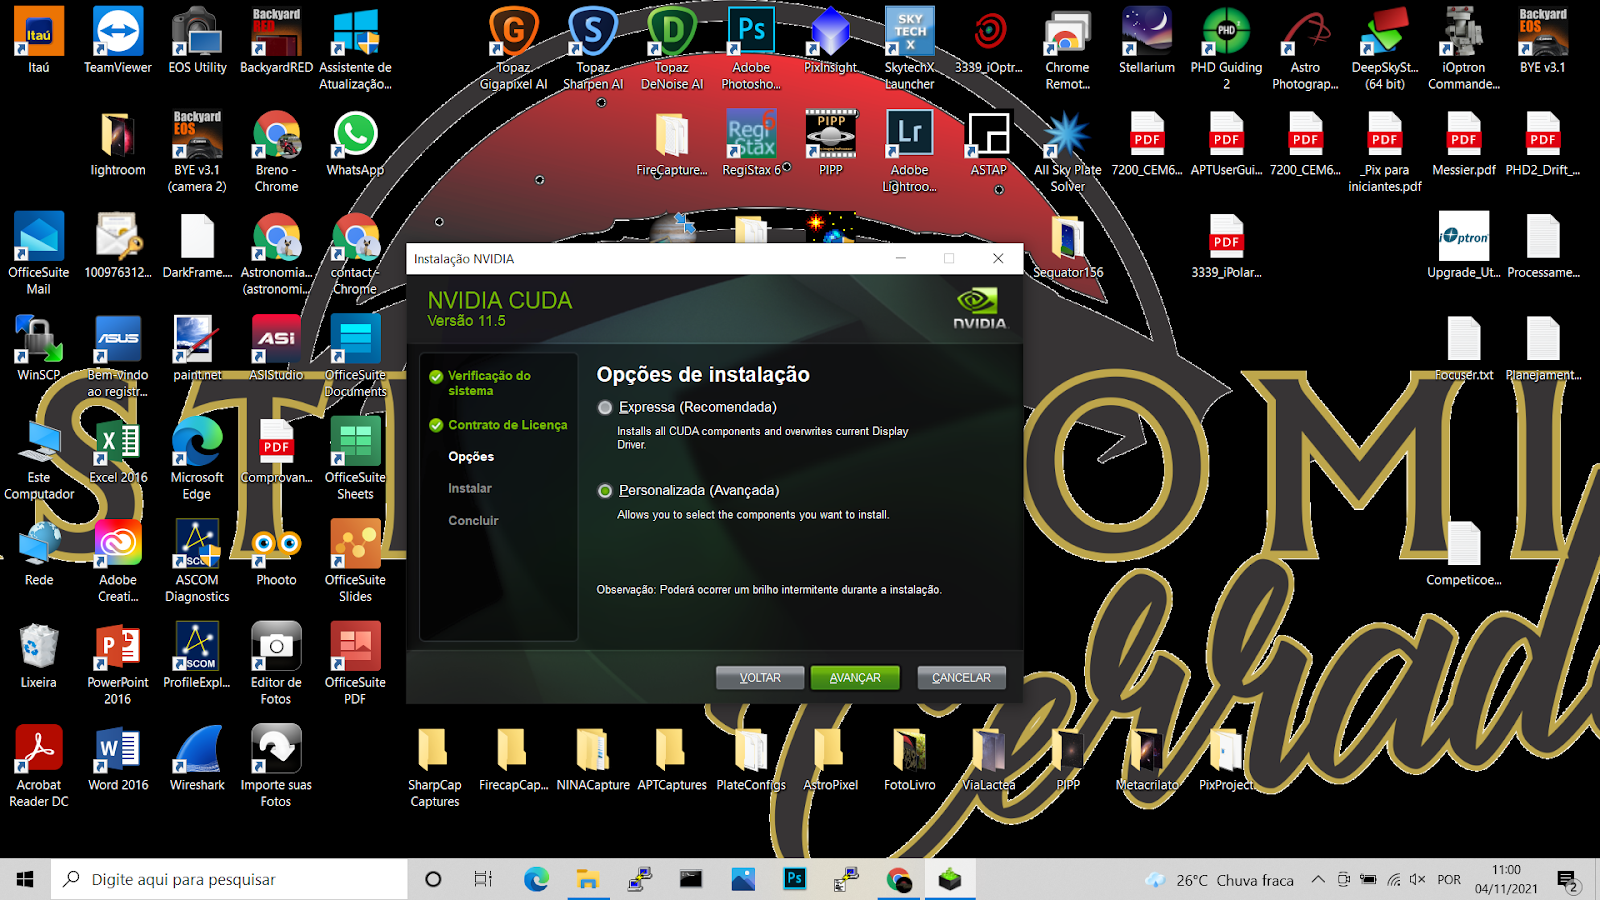This screenshot has height=900, width=1600.
Task: Open the SkytechX Launcher icon
Action: coord(910,48)
